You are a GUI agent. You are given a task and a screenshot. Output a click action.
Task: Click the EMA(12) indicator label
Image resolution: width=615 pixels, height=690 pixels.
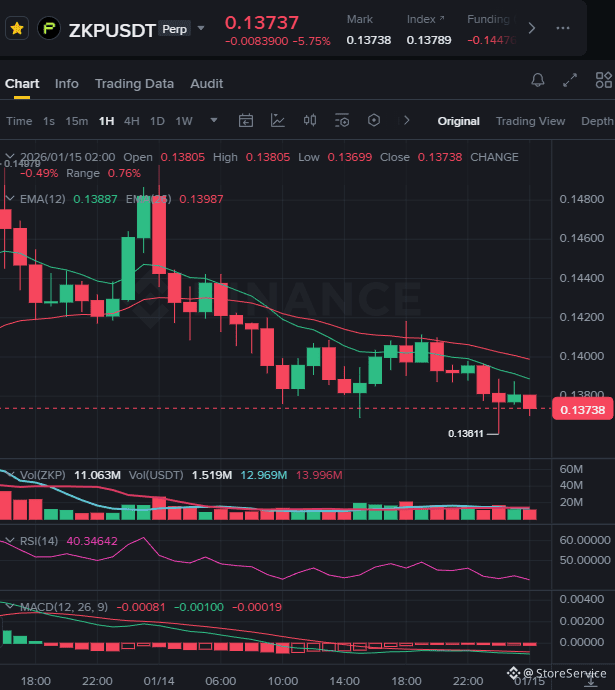click(x=43, y=199)
